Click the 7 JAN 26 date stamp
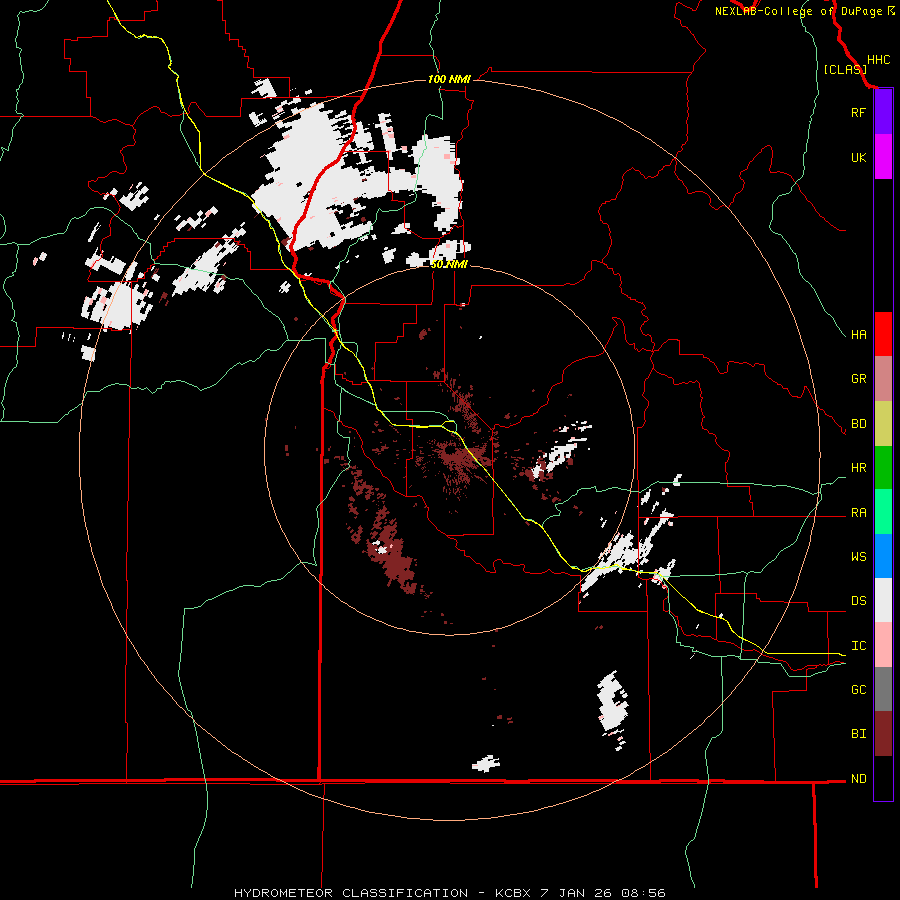900x900 pixels. (578, 893)
